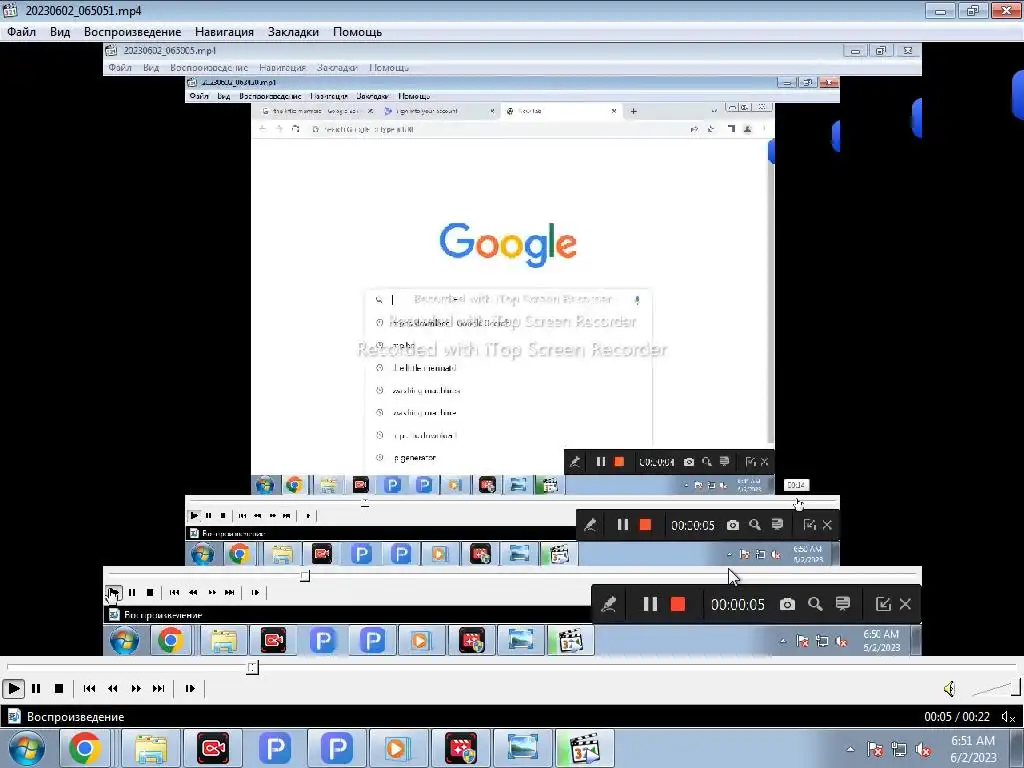Open the red sparkle app icon on bottom taskbar
The image size is (1024, 768).
click(461, 748)
